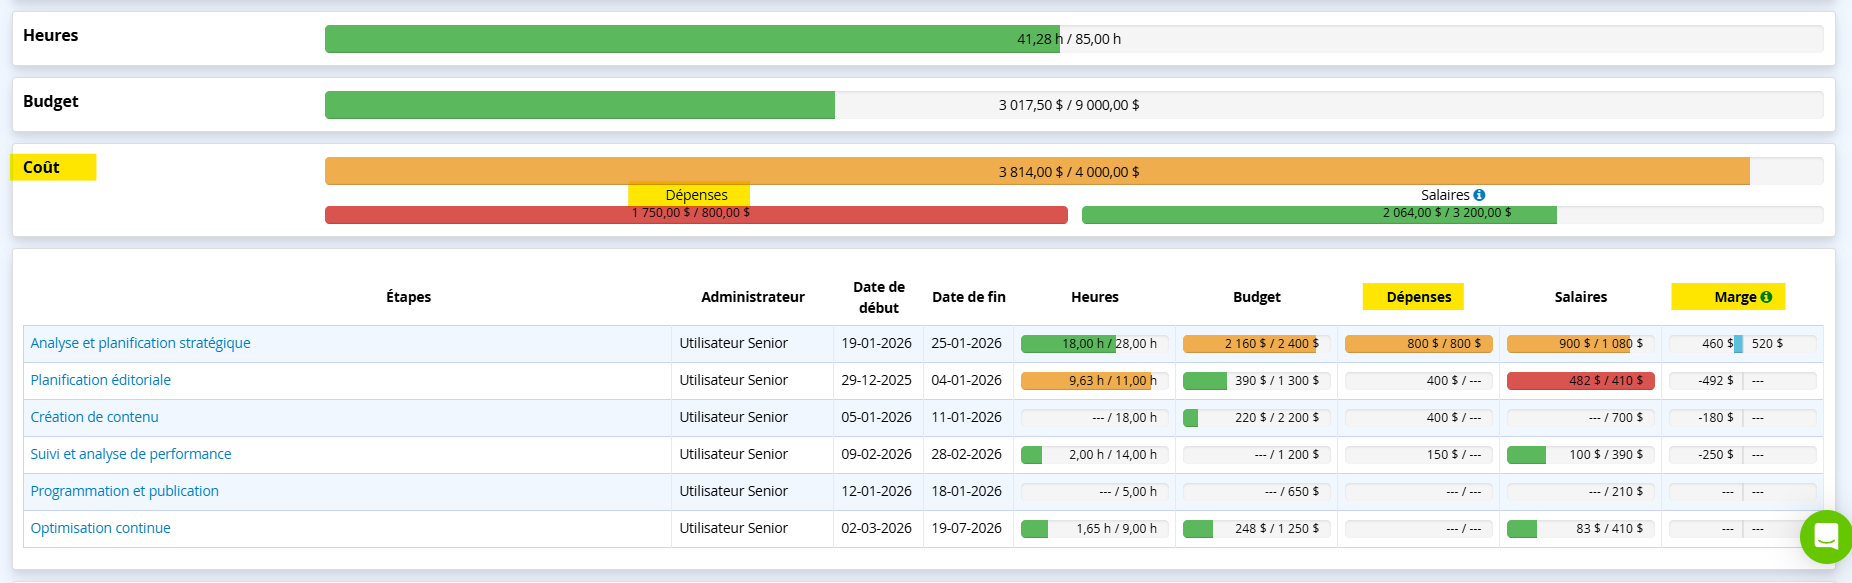Open Analyse et planification stratégique step
1852x583 pixels.
coord(140,343)
